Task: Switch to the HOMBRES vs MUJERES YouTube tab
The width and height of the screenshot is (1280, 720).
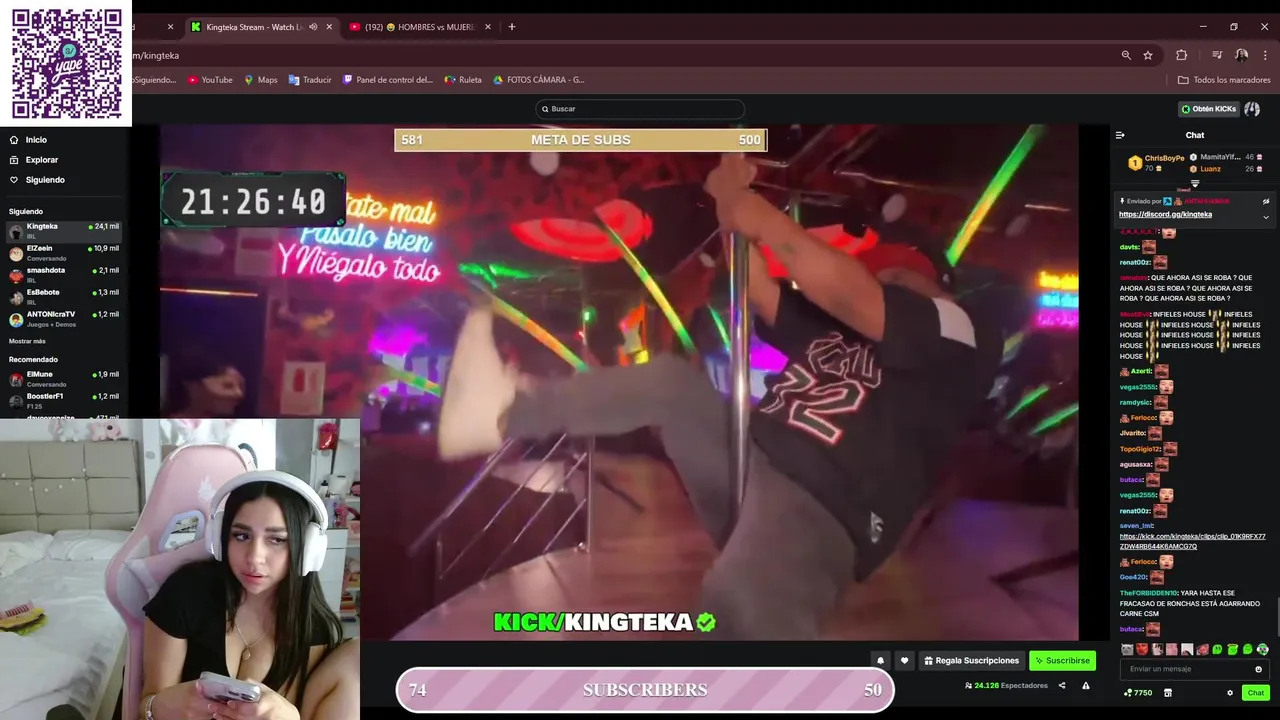Action: 420,27
